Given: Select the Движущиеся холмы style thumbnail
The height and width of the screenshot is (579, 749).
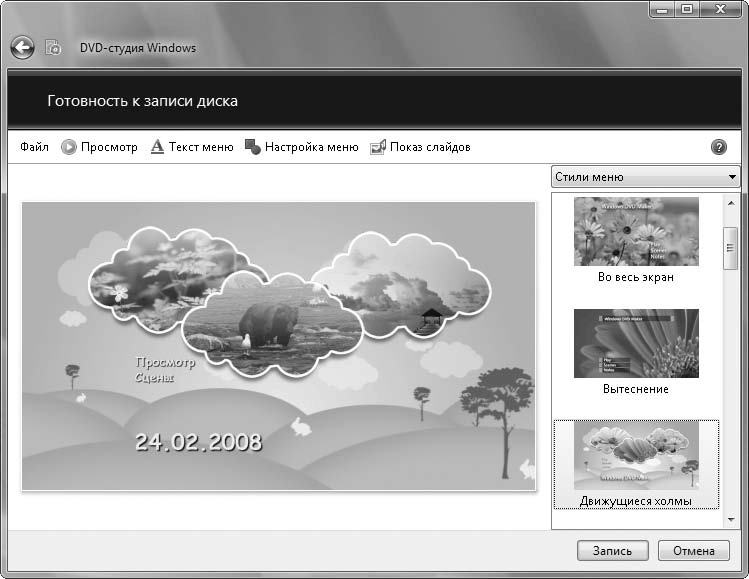Looking at the screenshot, I should coord(635,455).
